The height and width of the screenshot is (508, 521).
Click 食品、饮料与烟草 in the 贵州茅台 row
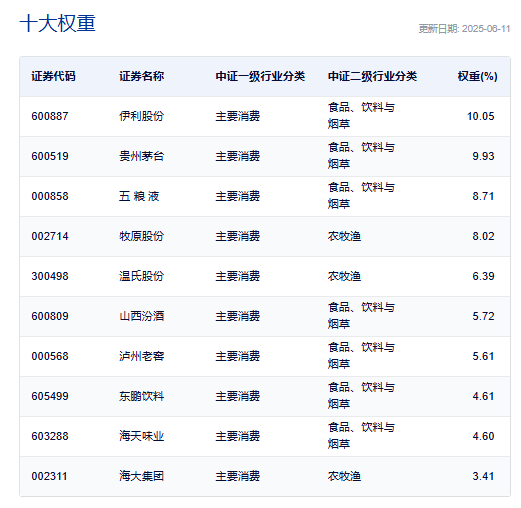click(361, 156)
